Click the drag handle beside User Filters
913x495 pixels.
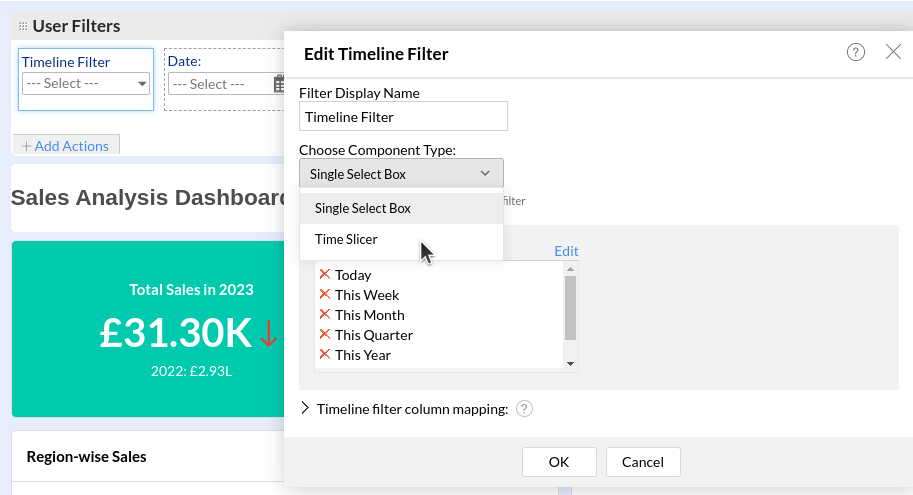coord(23,26)
